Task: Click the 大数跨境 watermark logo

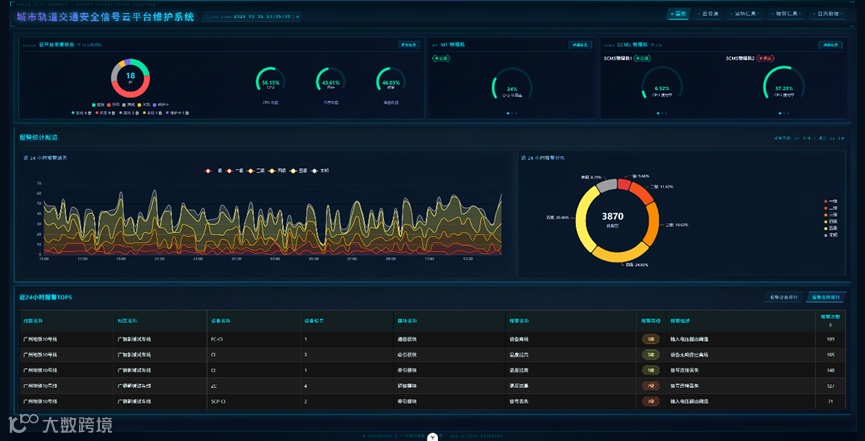Action: click(x=60, y=424)
